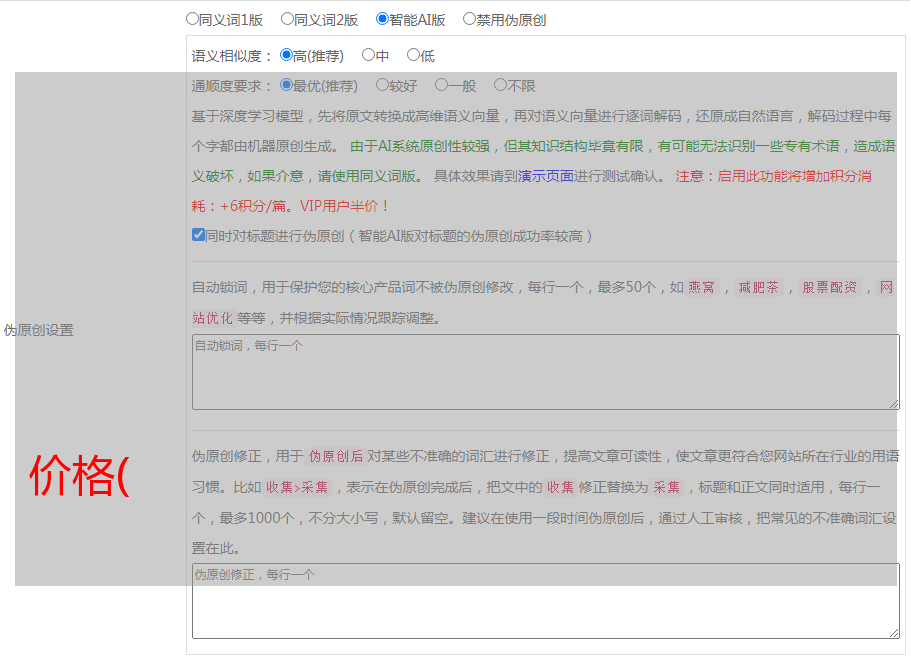Choose 最优(推荐) for 通顺度要求
Viewport: 911px width, 658px height.
click(x=287, y=86)
